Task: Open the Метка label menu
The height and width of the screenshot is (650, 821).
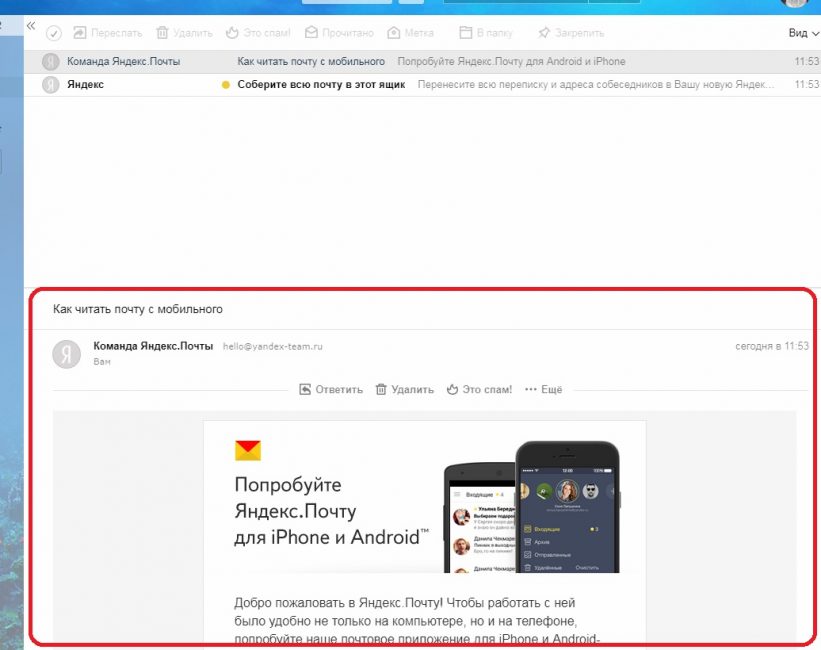Action: coord(410,33)
